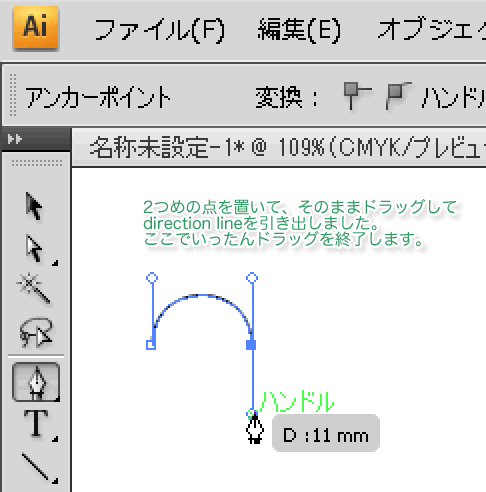The height and width of the screenshot is (492, 486).
Task: Click the top-right direction handle circle
Action: click(x=252, y=277)
